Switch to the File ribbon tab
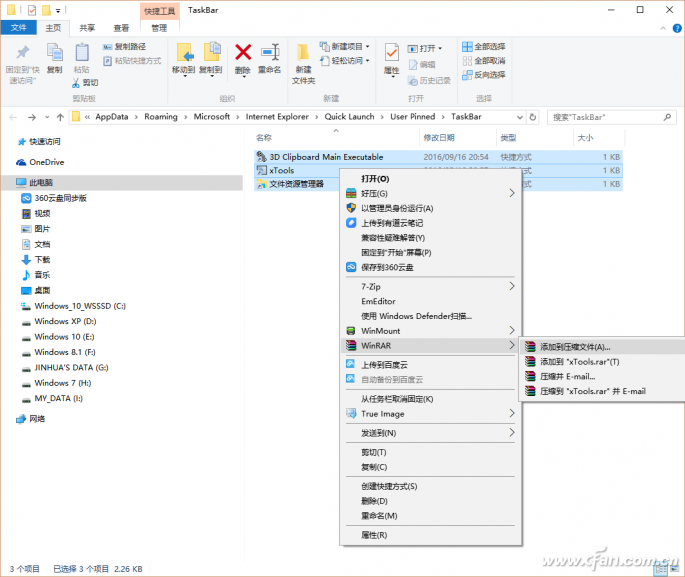This screenshot has width=685, height=577. pos(18,28)
